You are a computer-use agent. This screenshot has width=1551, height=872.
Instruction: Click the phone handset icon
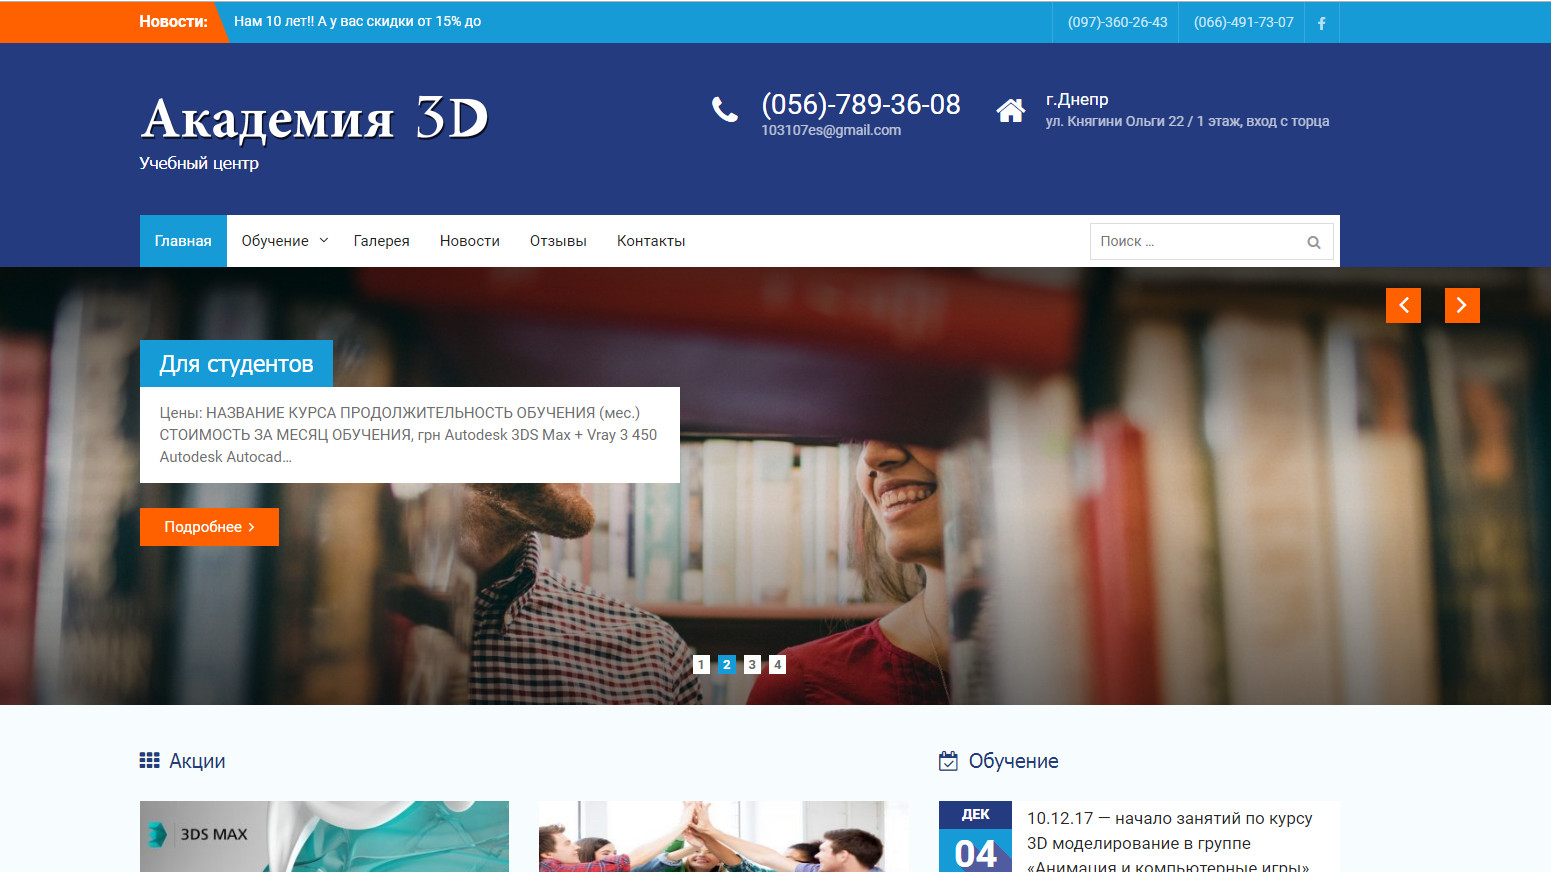tap(725, 110)
